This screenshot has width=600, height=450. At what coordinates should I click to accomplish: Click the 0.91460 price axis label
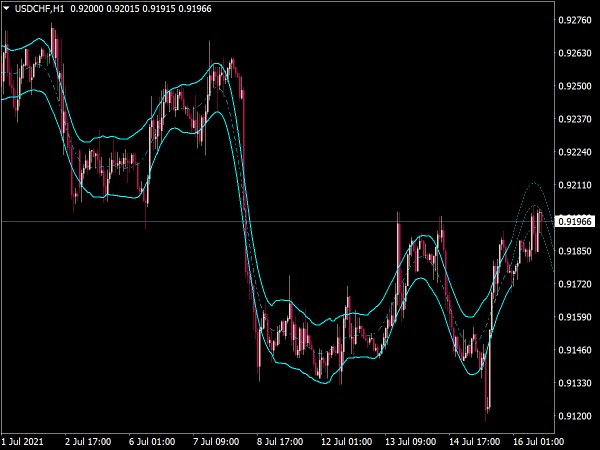coord(575,350)
